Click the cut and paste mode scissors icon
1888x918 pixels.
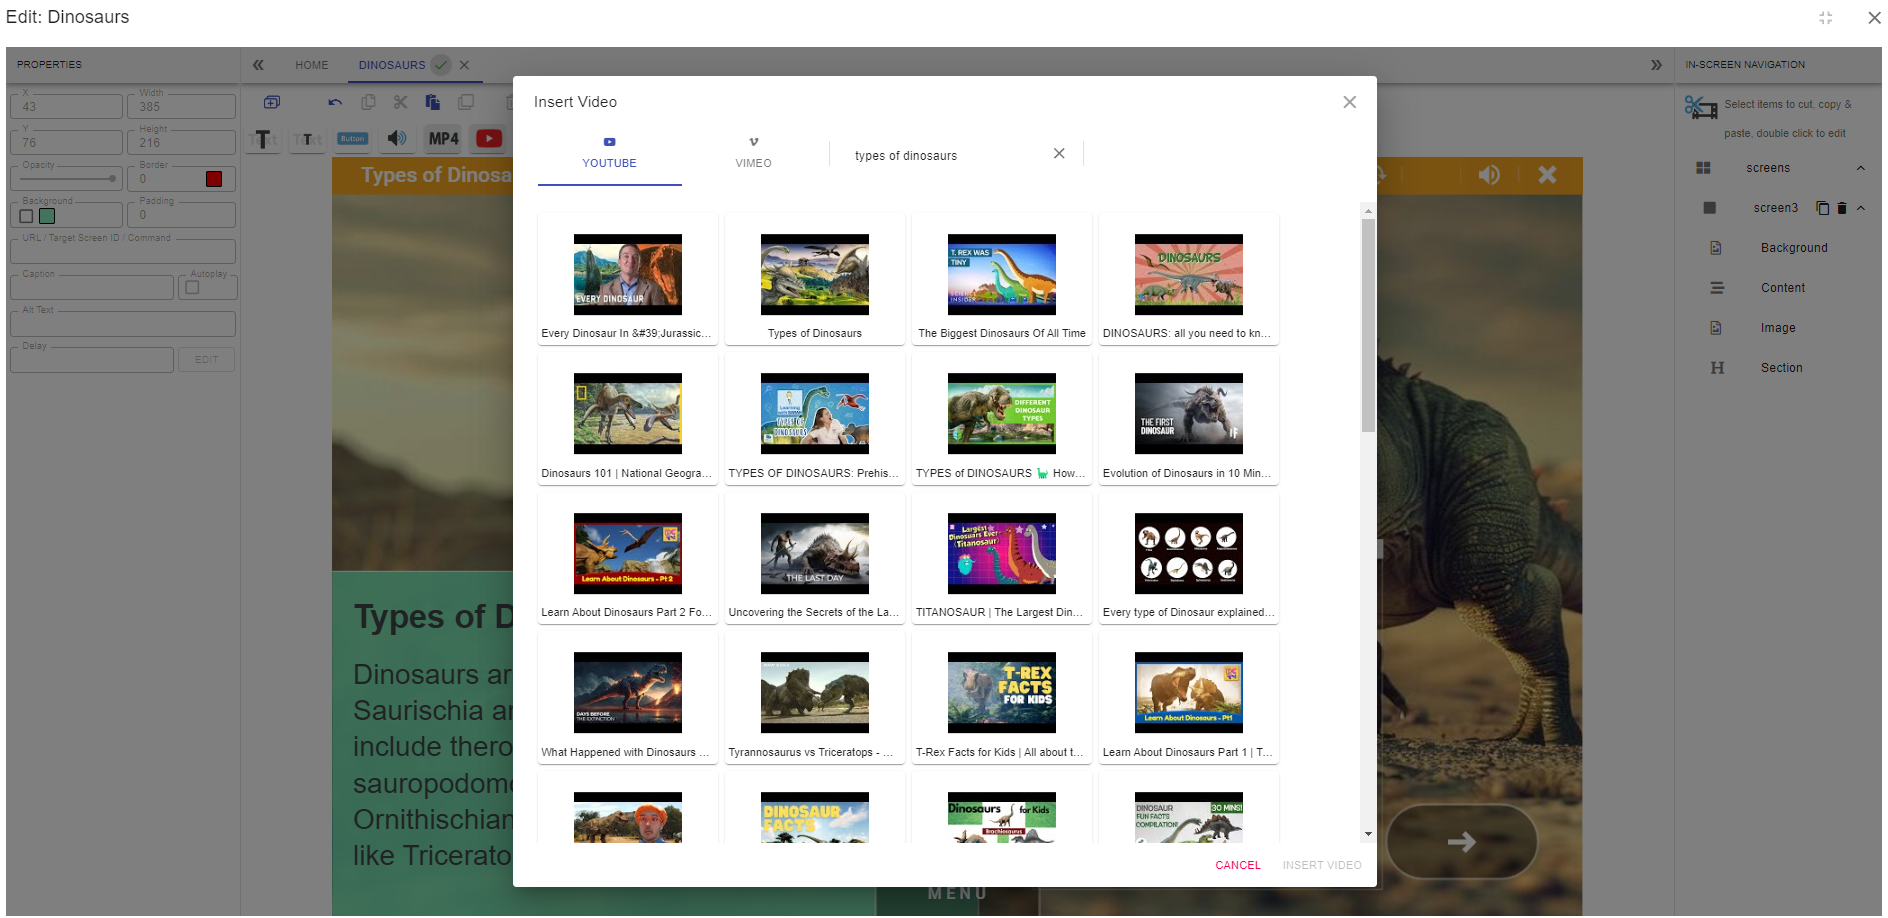click(x=1700, y=107)
